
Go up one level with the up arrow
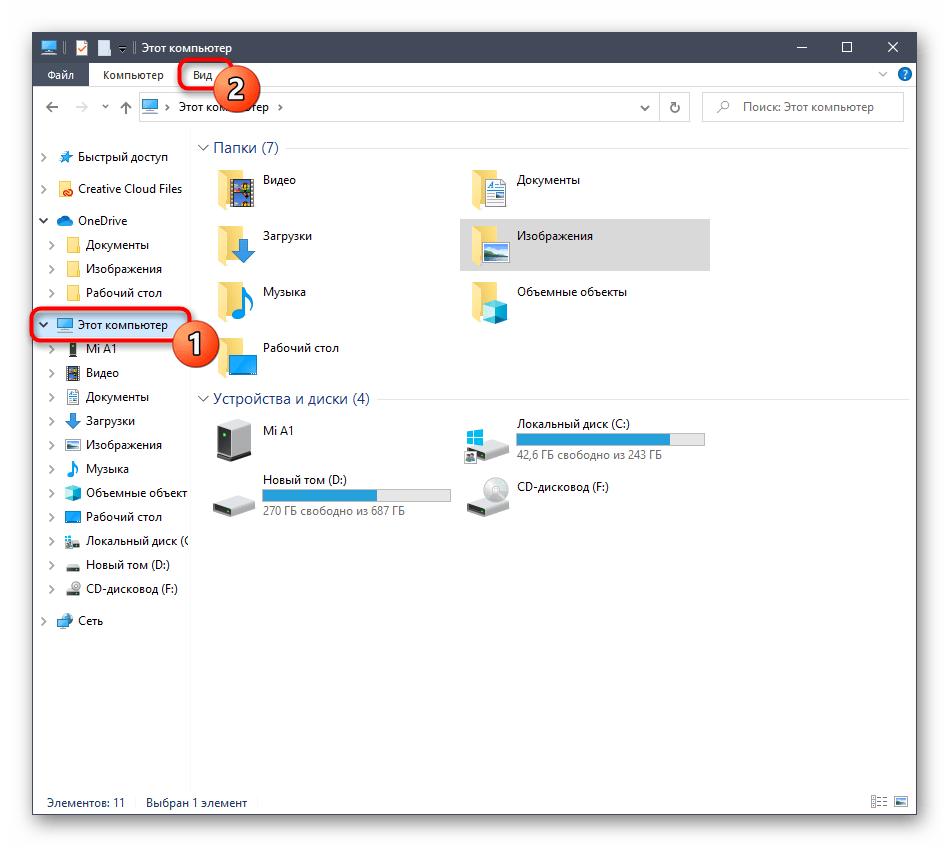(126, 107)
